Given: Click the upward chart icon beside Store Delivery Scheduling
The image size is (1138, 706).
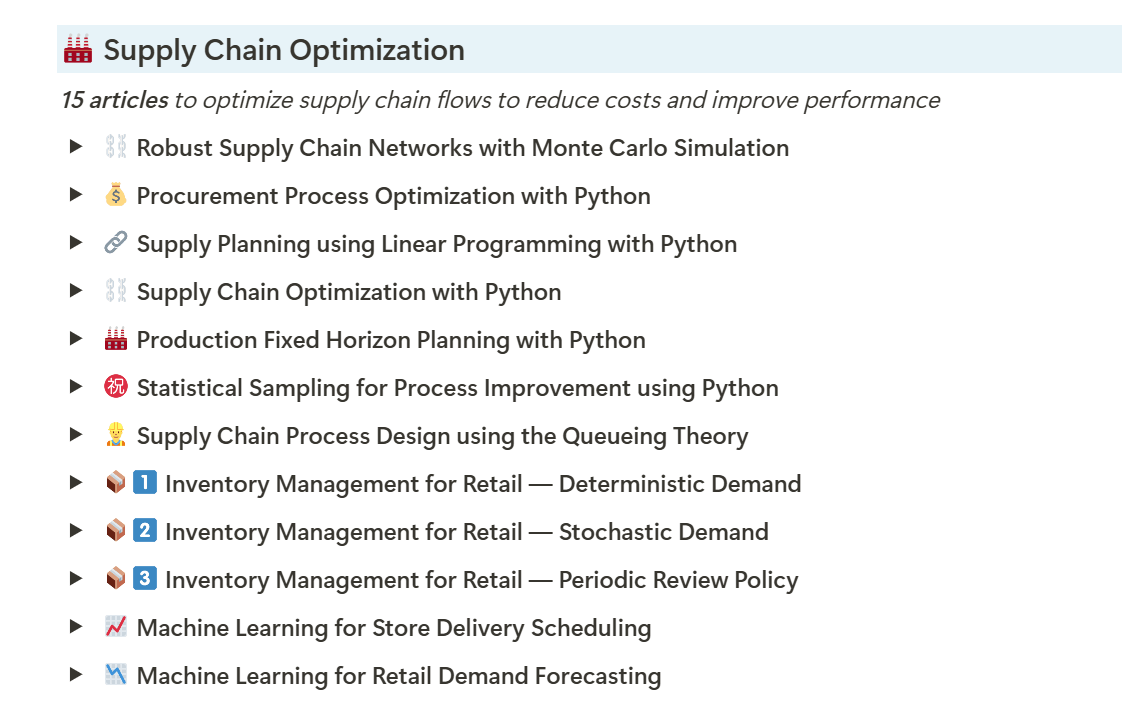Looking at the screenshot, I should pyautogui.click(x=116, y=628).
